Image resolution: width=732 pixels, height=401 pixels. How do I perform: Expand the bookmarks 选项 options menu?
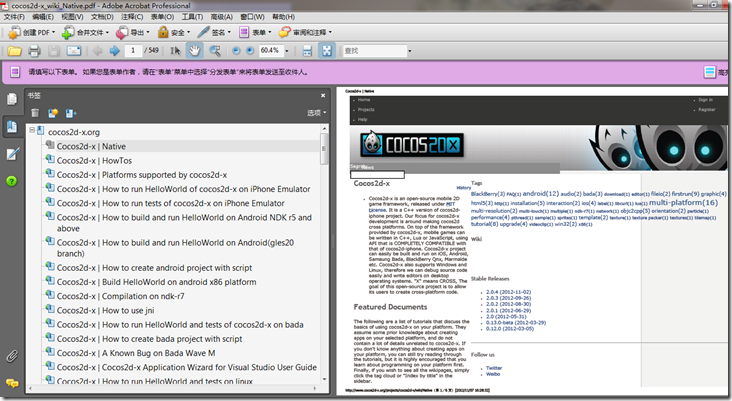316,113
